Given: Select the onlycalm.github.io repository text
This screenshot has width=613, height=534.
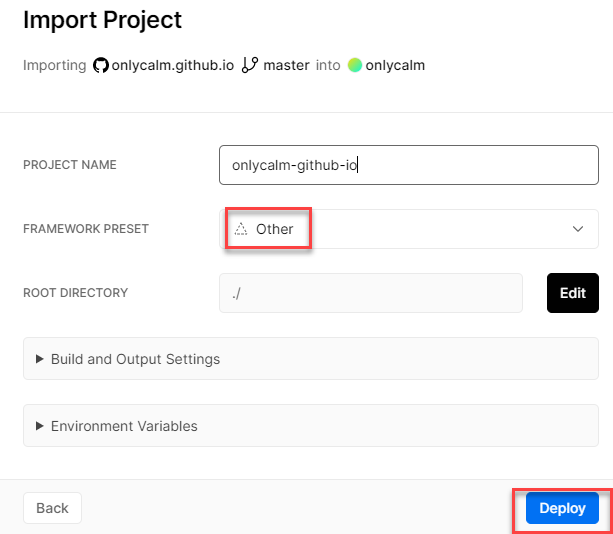Looking at the screenshot, I should (173, 65).
